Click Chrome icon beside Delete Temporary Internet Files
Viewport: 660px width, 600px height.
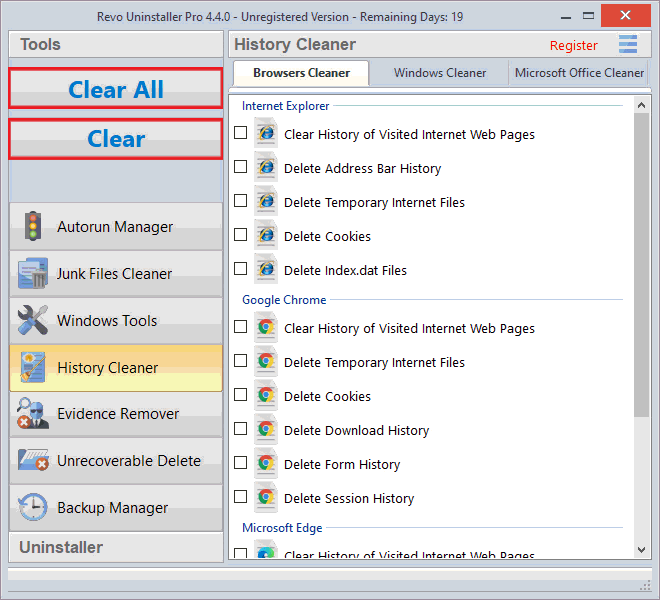[x=266, y=361]
